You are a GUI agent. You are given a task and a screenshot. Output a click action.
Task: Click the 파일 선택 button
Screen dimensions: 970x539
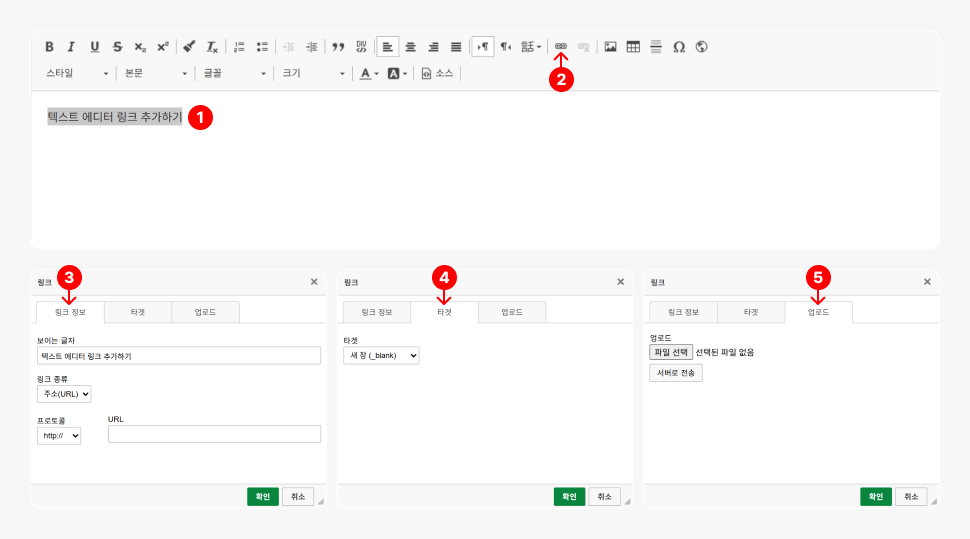pyautogui.click(x=670, y=352)
